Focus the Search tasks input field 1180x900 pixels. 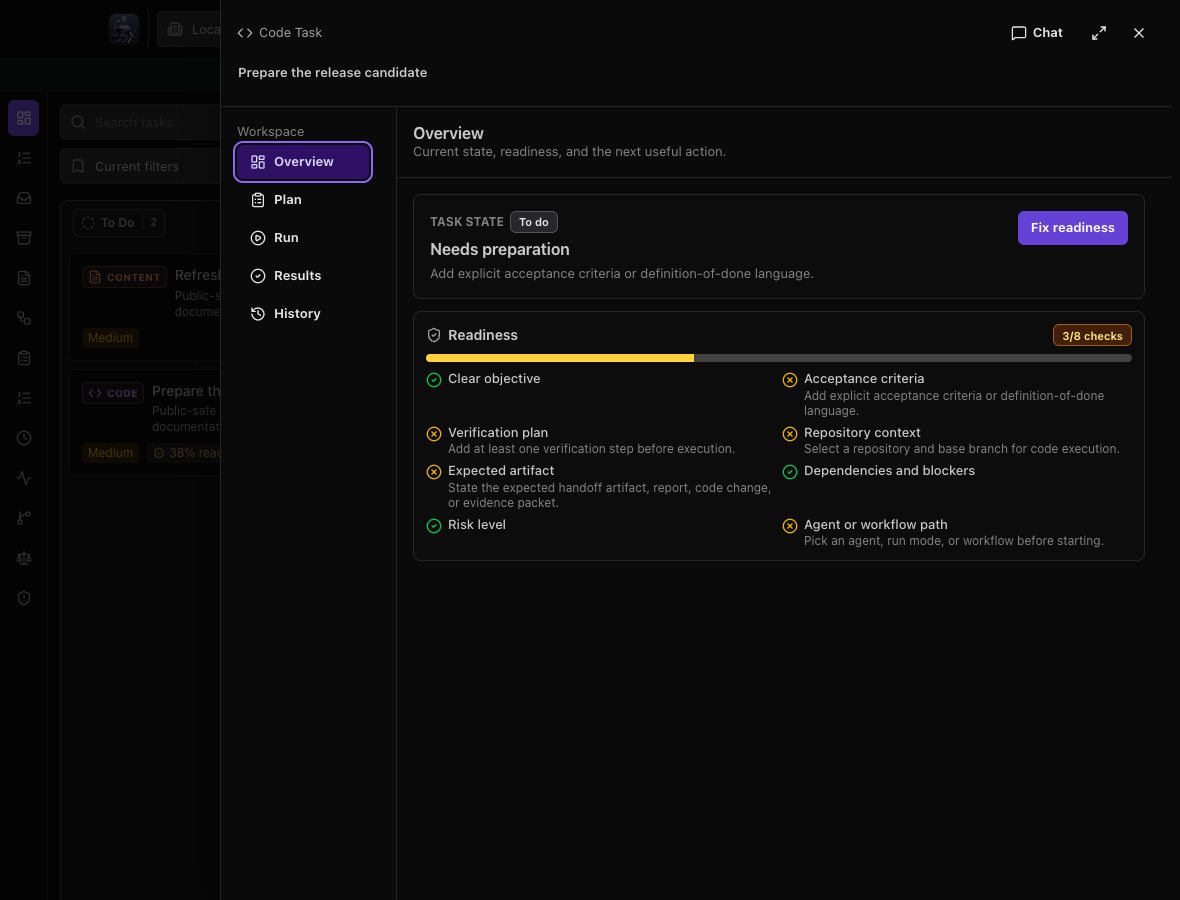point(141,122)
